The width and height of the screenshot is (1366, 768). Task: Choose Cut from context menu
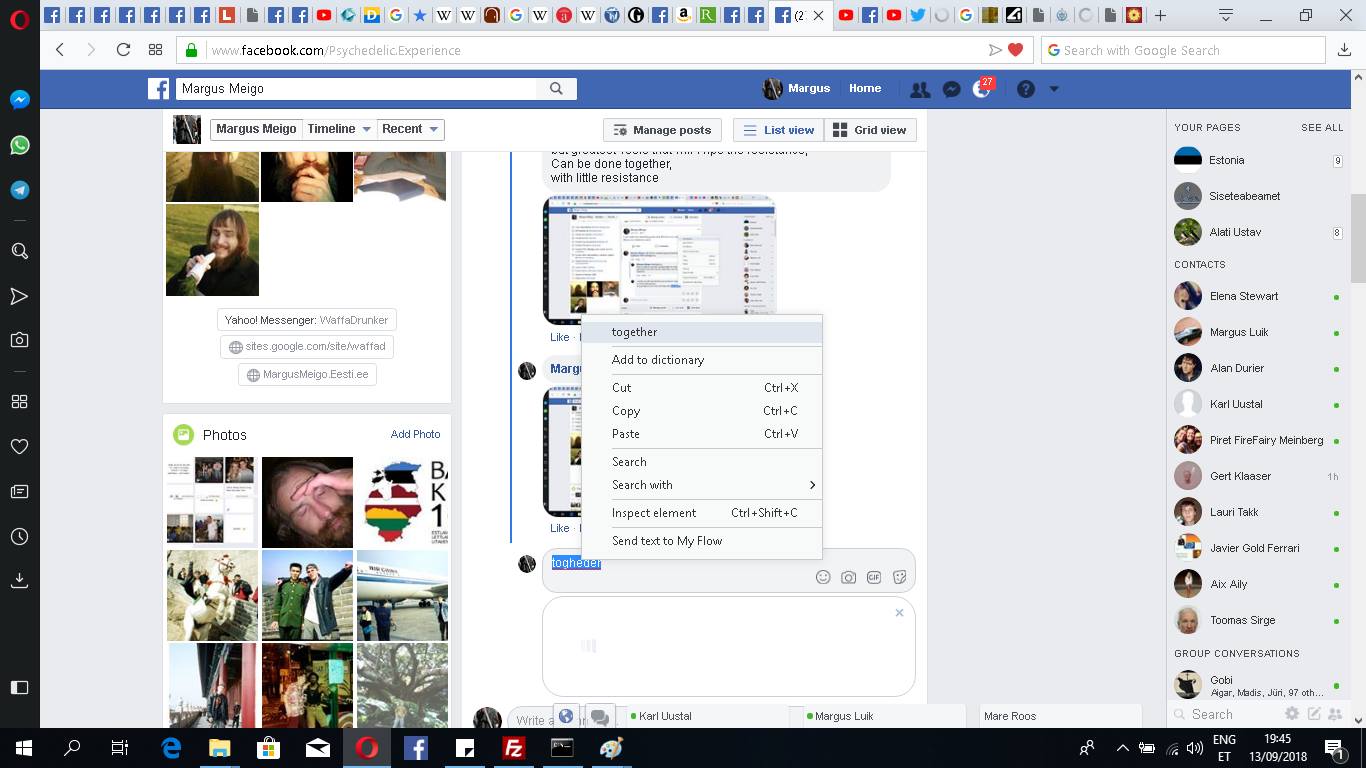coord(702,388)
